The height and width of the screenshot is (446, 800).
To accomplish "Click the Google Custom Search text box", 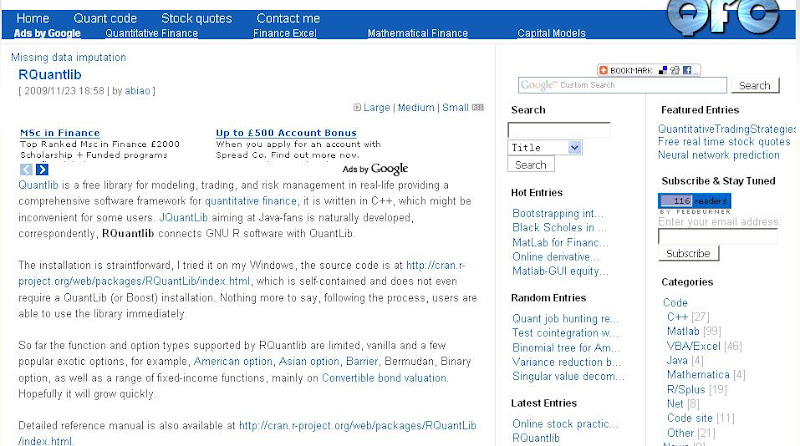I will click(x=622, y=85).
